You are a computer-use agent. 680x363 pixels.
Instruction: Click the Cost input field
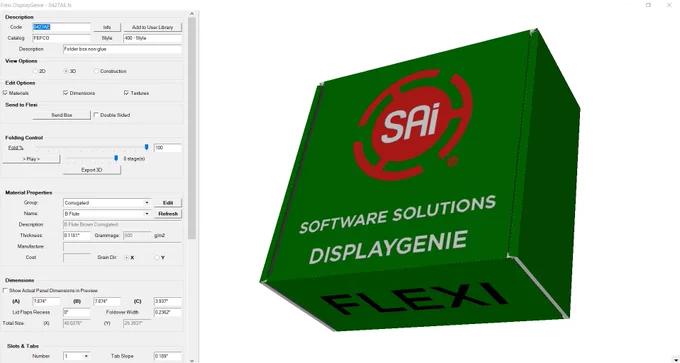(x=77, y=258)
